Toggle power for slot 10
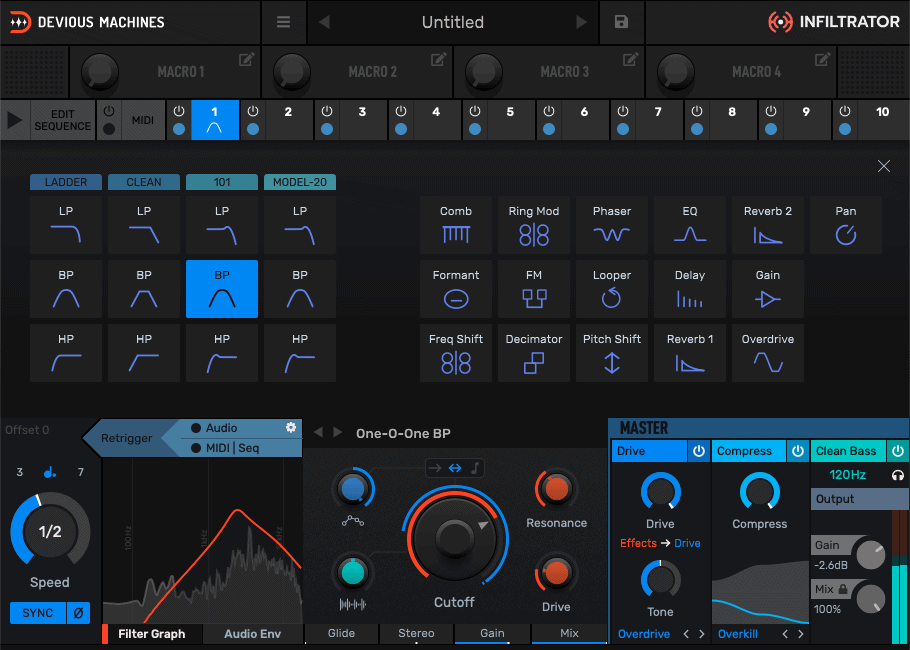Screen dimensions: 910x650 click(x=845, y=110)
